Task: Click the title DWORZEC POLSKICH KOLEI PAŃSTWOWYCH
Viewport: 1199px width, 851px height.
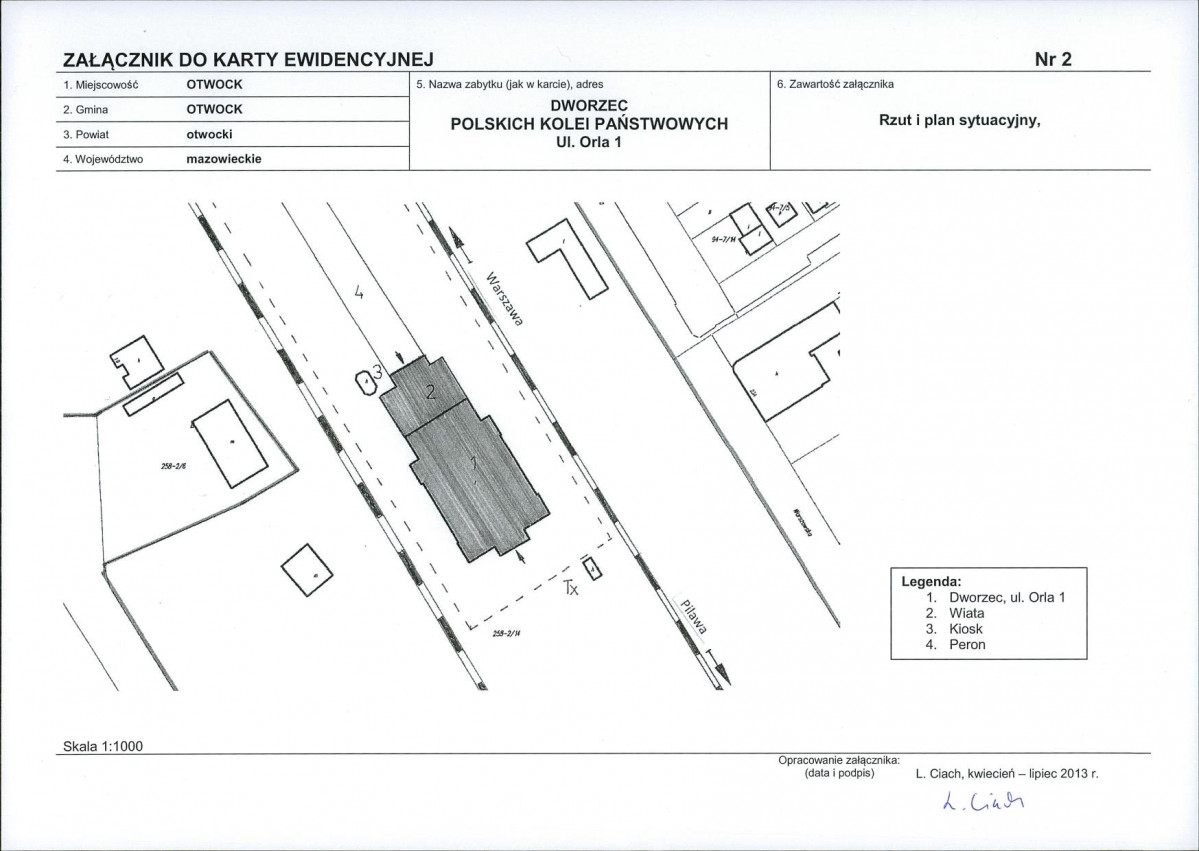Action: coord(589,115)
